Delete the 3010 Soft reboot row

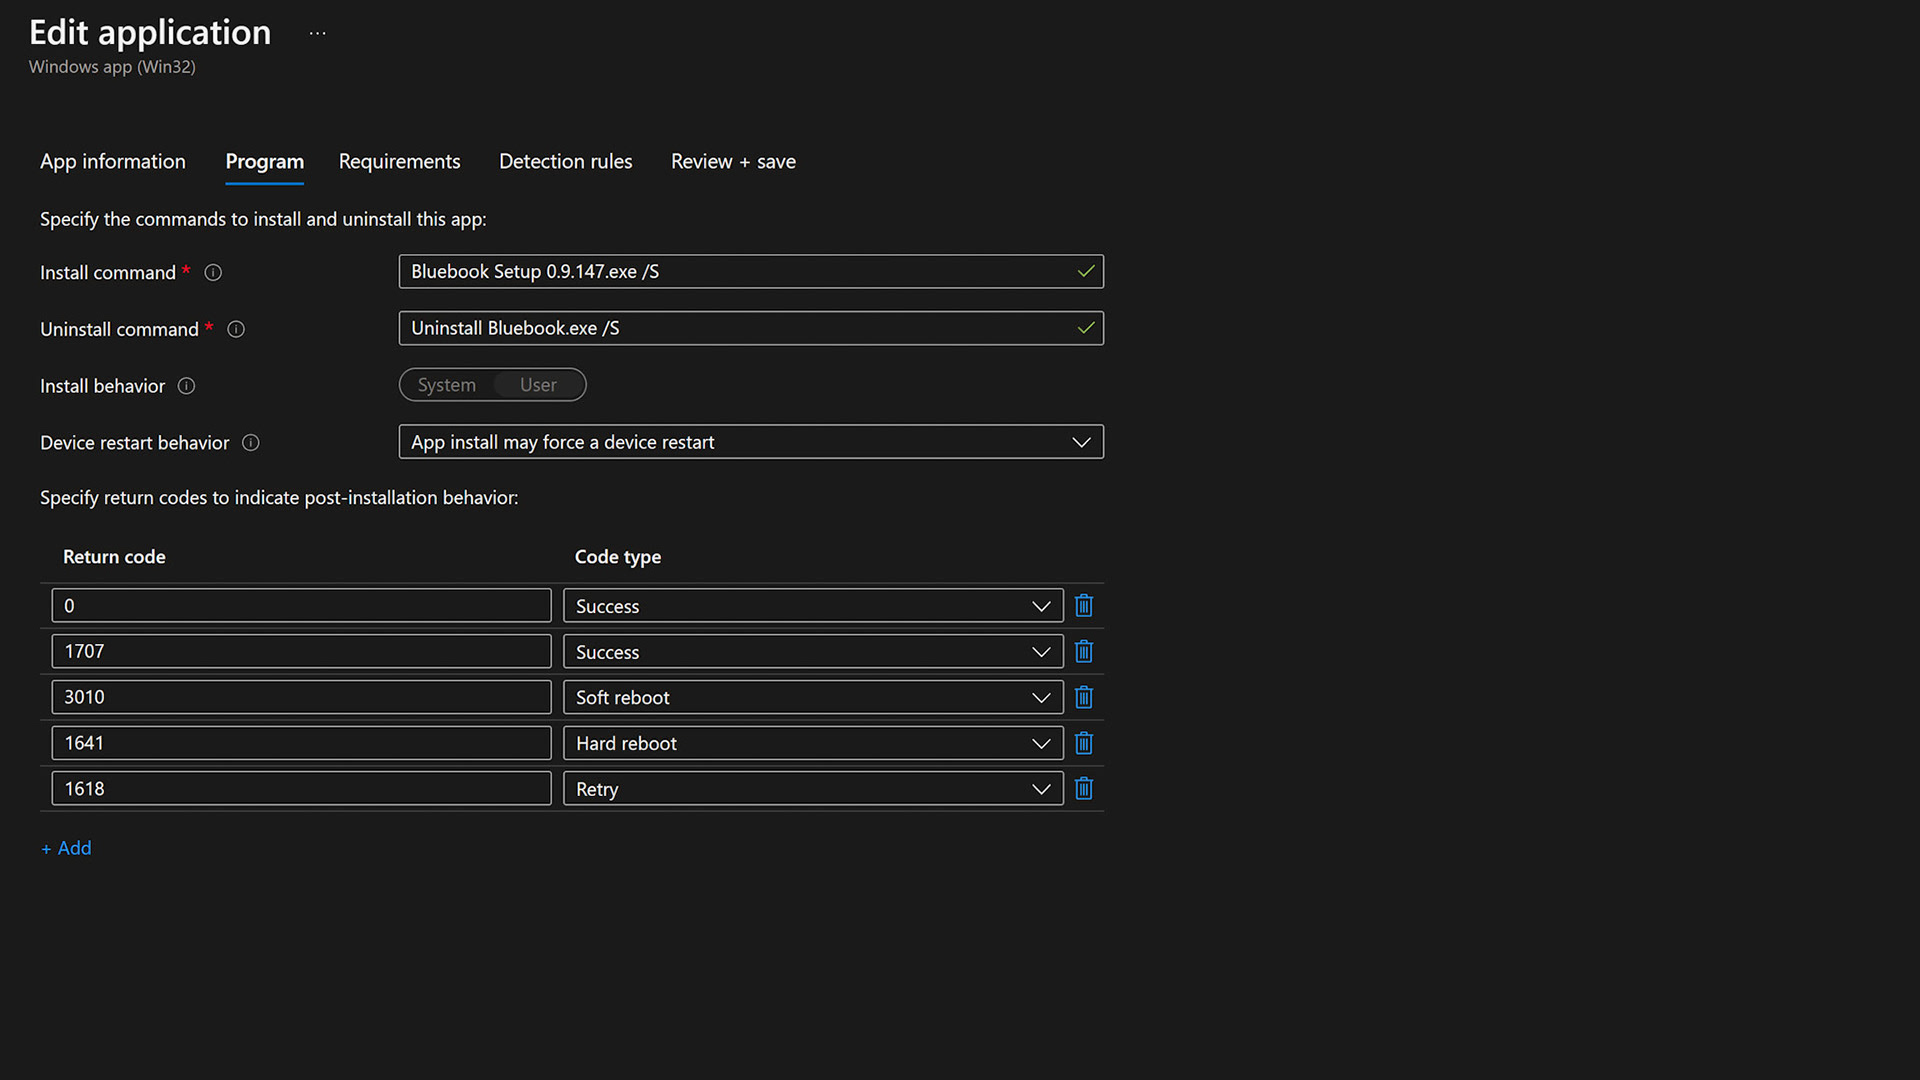[x=1083, y=698]
